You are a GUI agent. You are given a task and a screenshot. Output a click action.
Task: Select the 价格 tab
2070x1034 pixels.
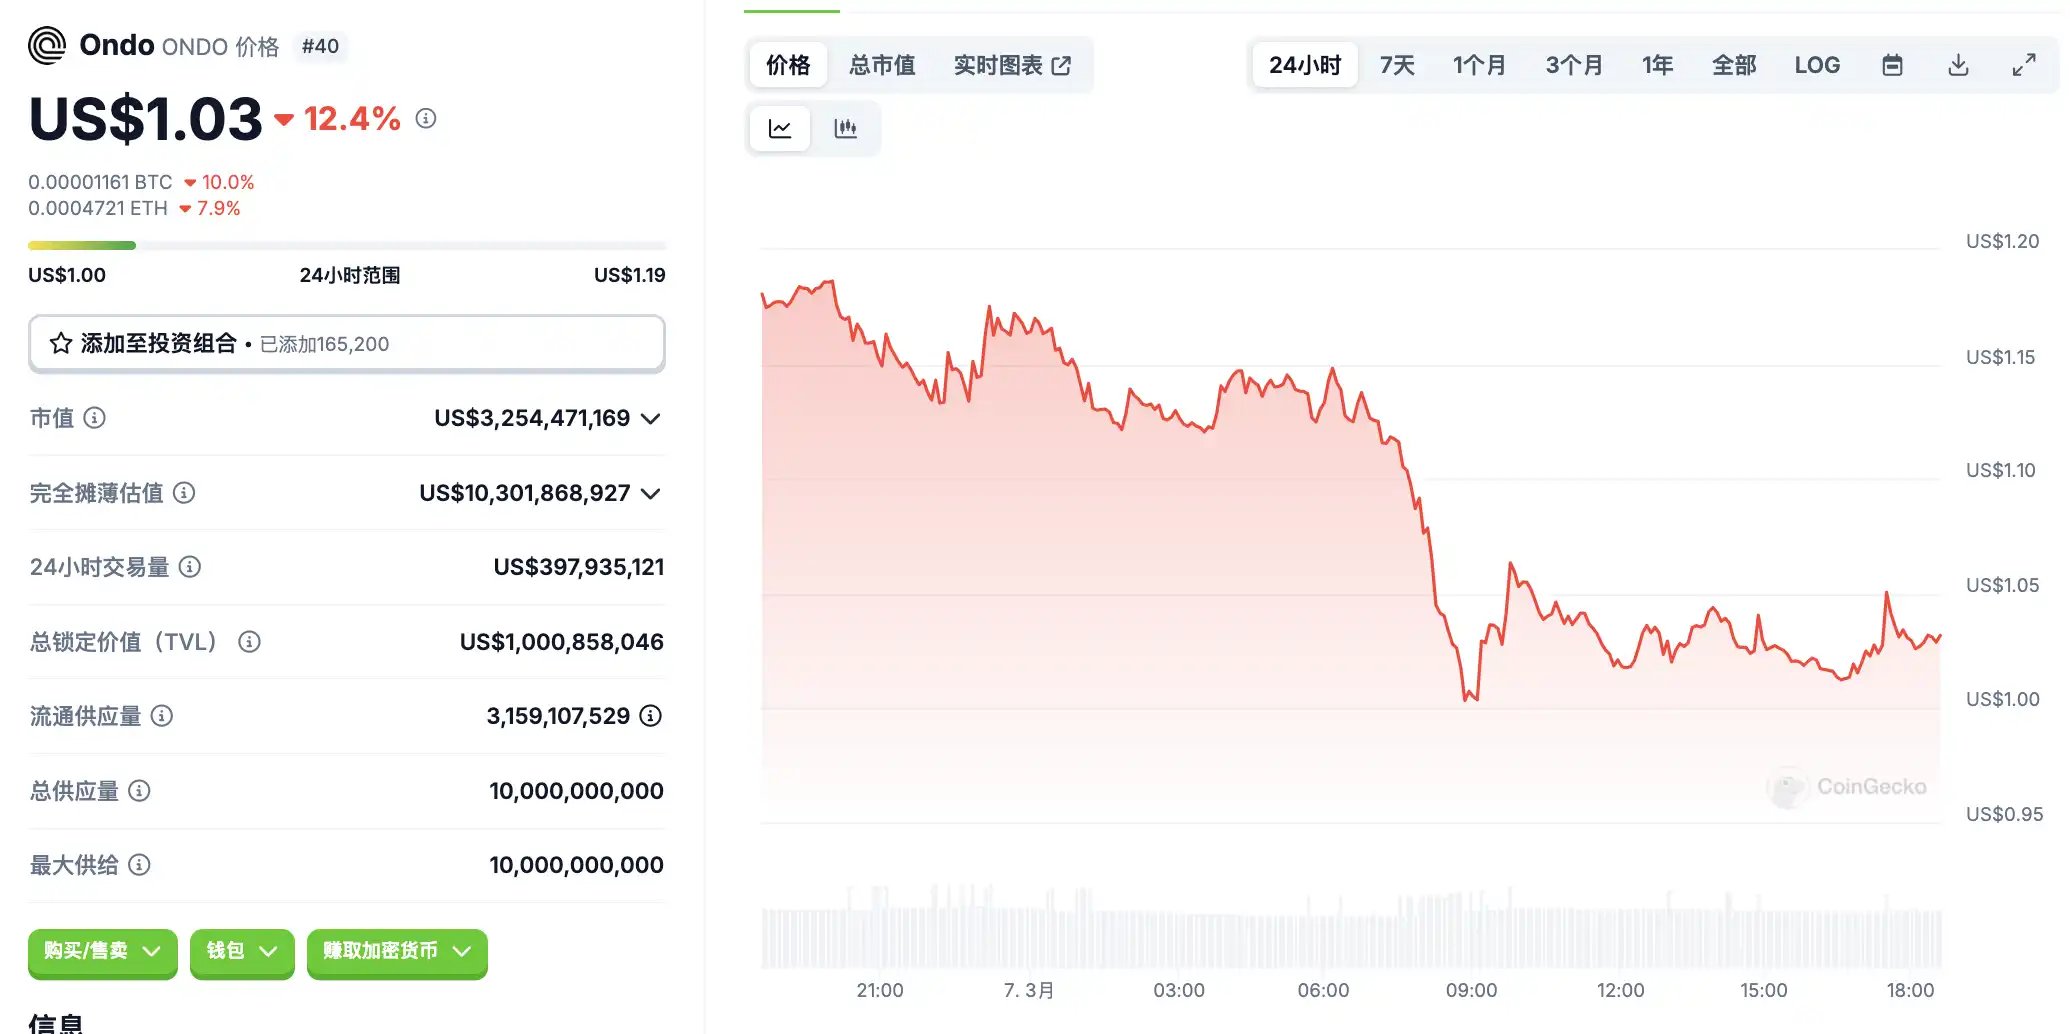point(788,65)
